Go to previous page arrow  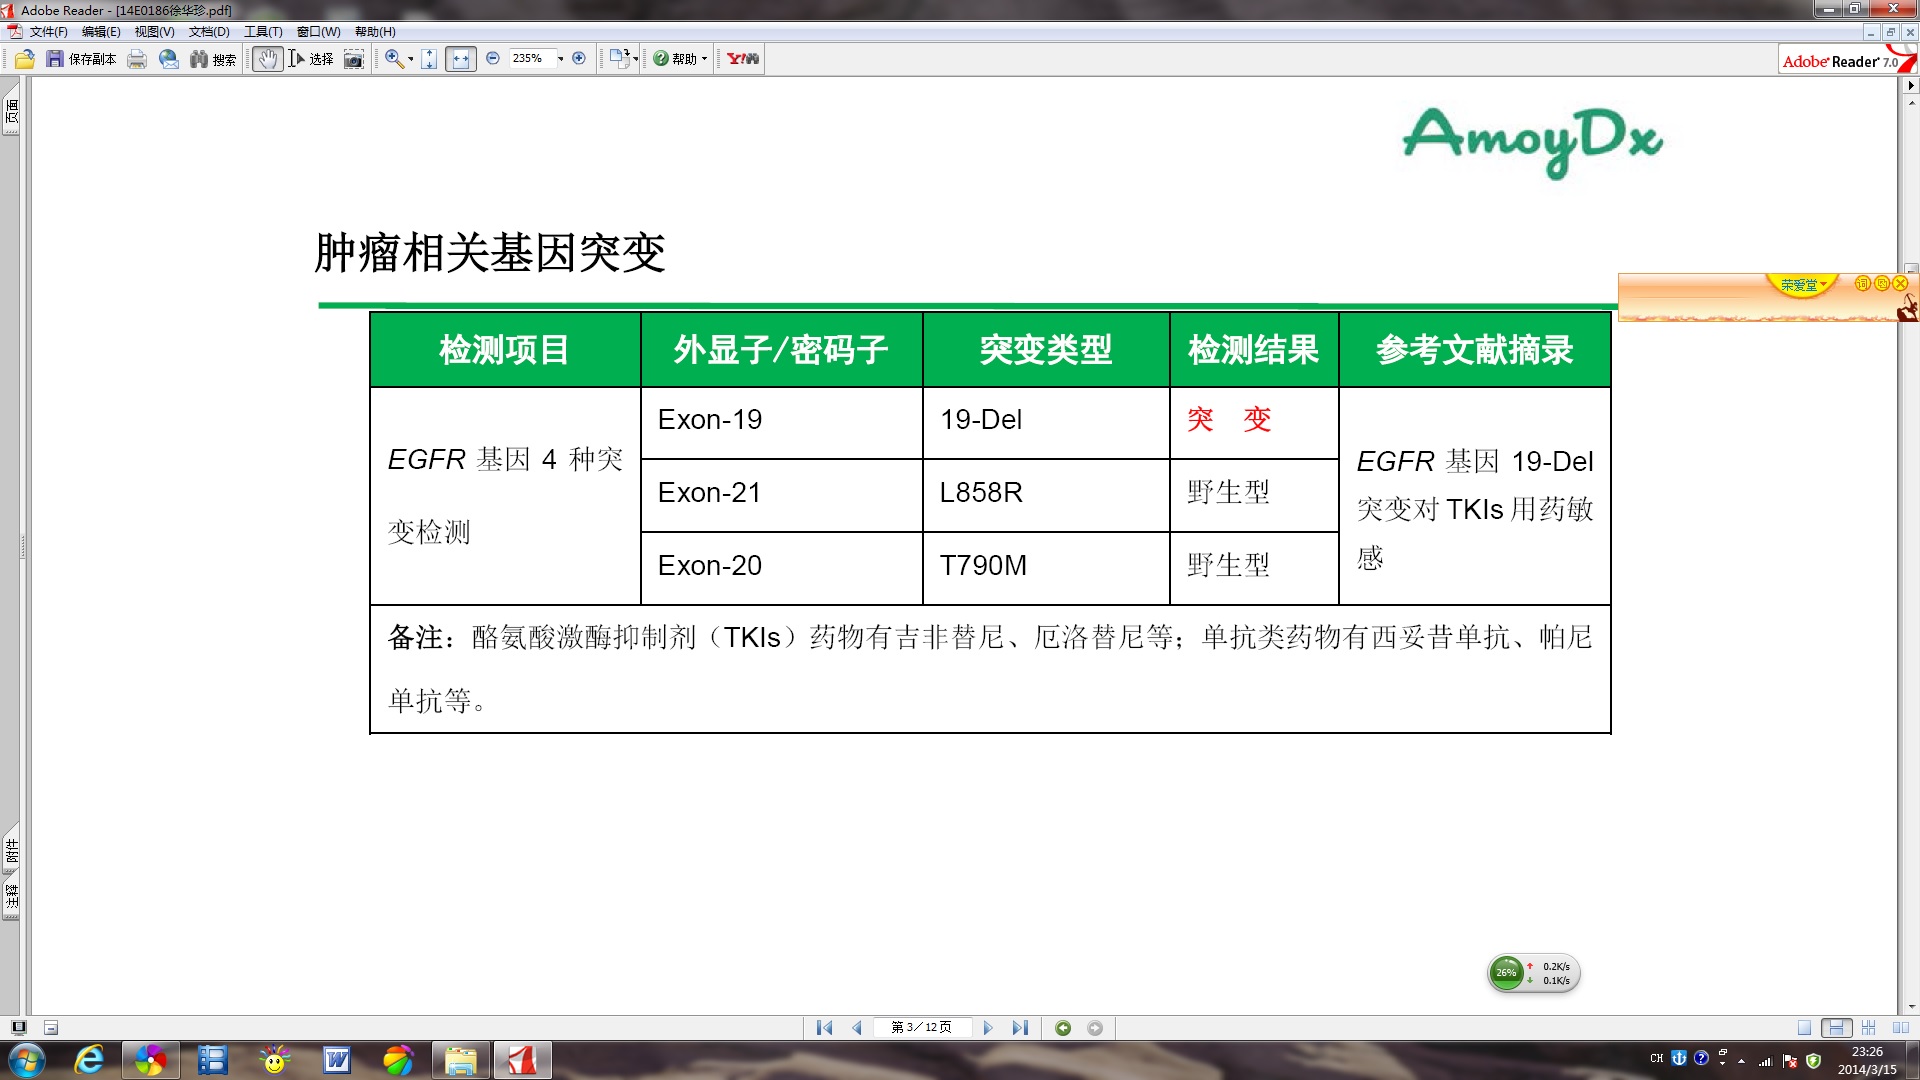pos(857,1027)
